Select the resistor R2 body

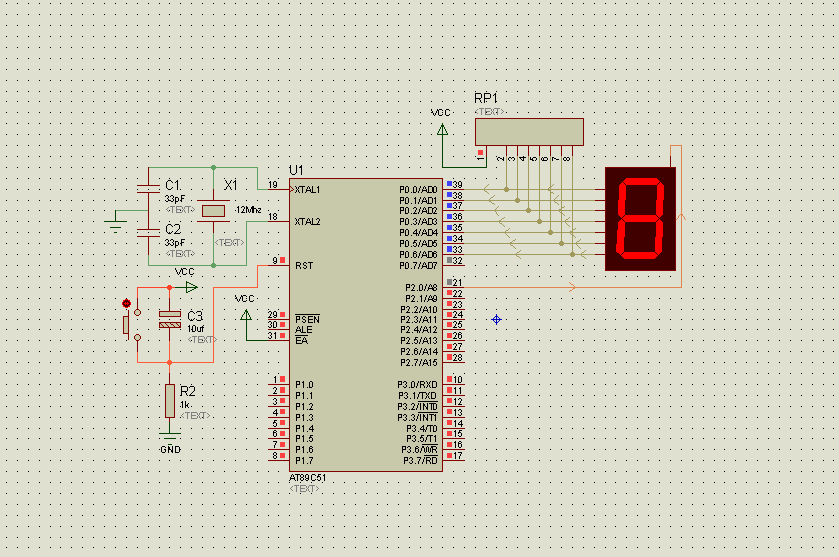(170, 401)
